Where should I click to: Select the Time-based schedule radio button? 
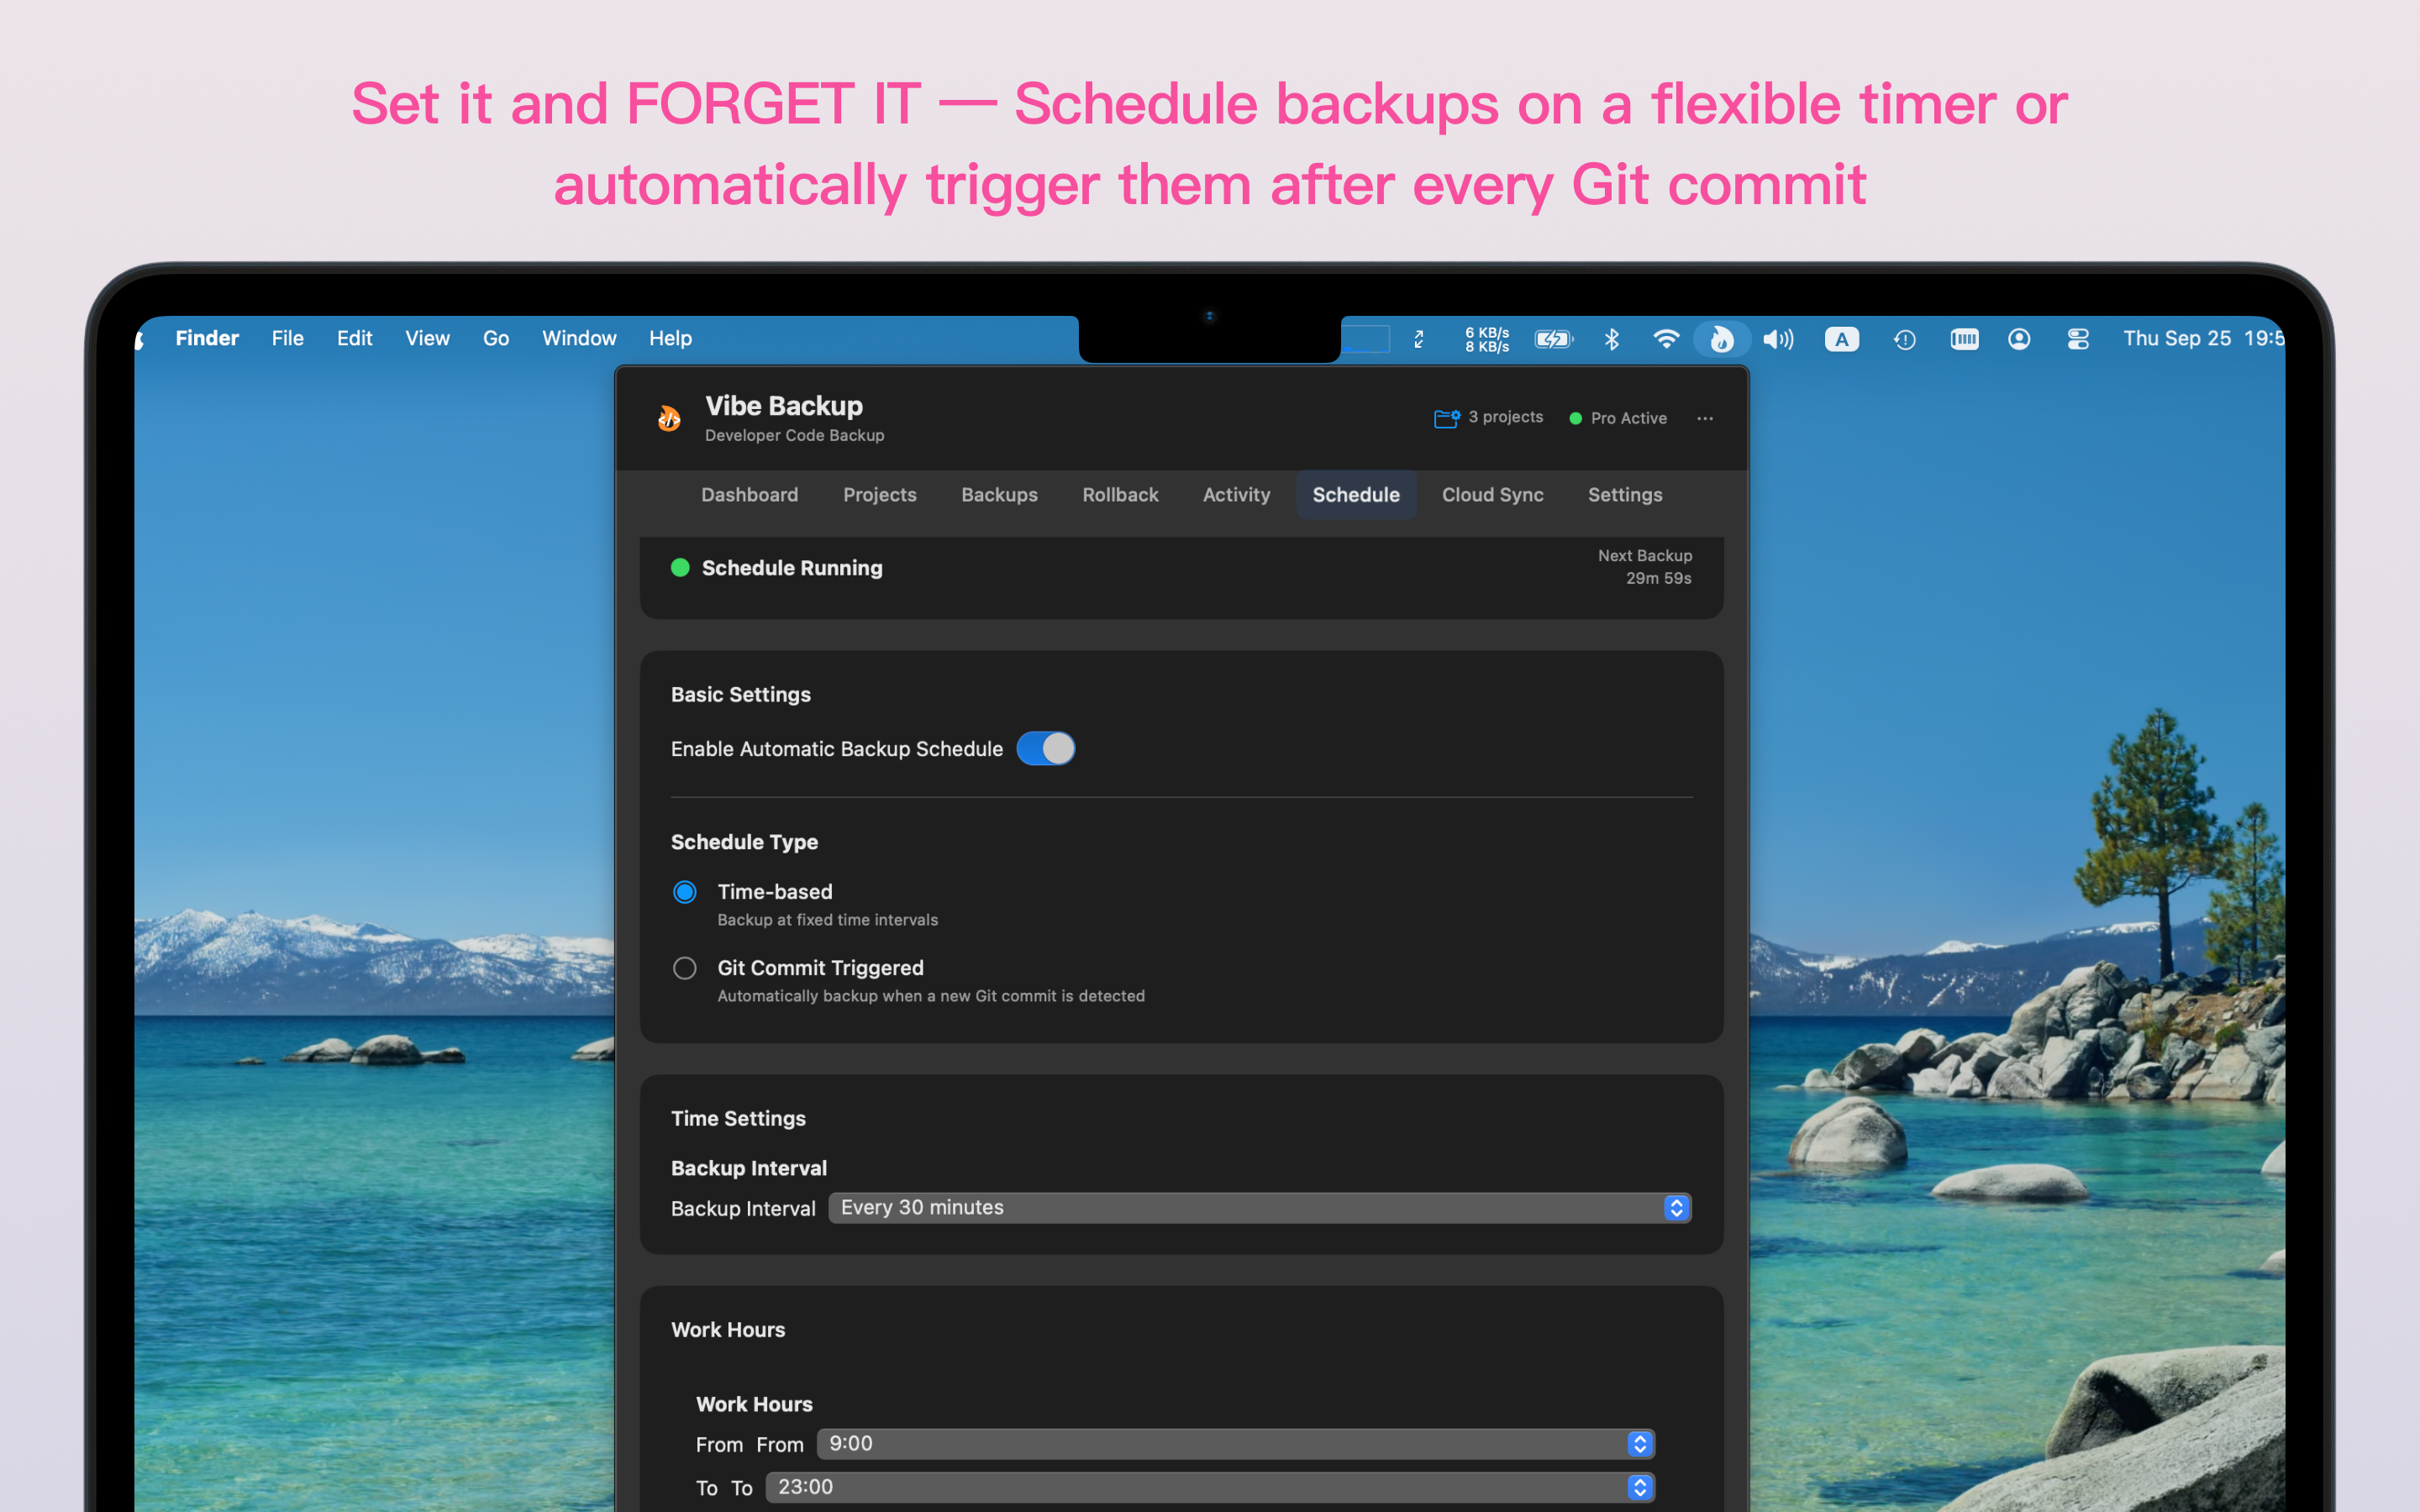[x=685, y=892]
